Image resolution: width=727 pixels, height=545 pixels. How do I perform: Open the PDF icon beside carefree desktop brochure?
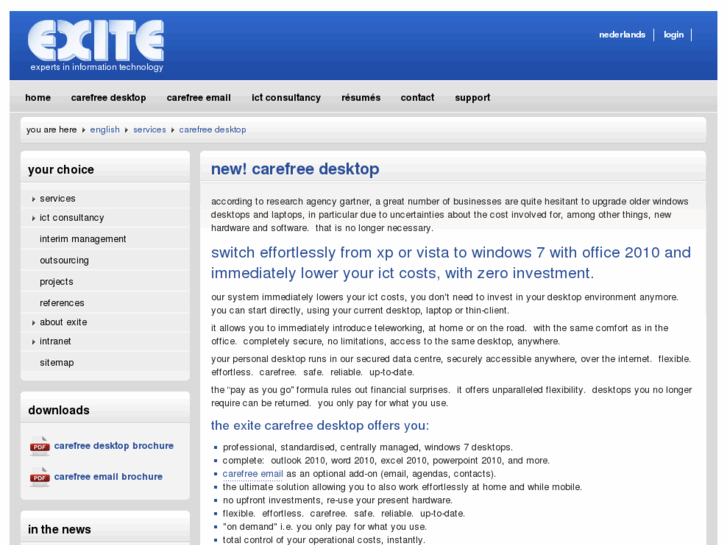coord(40,446)
